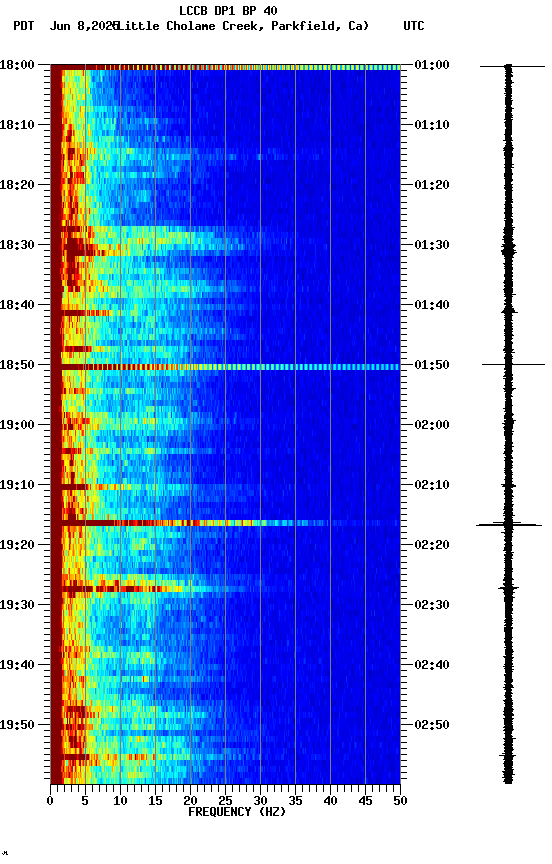
Task: Click the 01:50 UTC time label
Action: (432, 365)
